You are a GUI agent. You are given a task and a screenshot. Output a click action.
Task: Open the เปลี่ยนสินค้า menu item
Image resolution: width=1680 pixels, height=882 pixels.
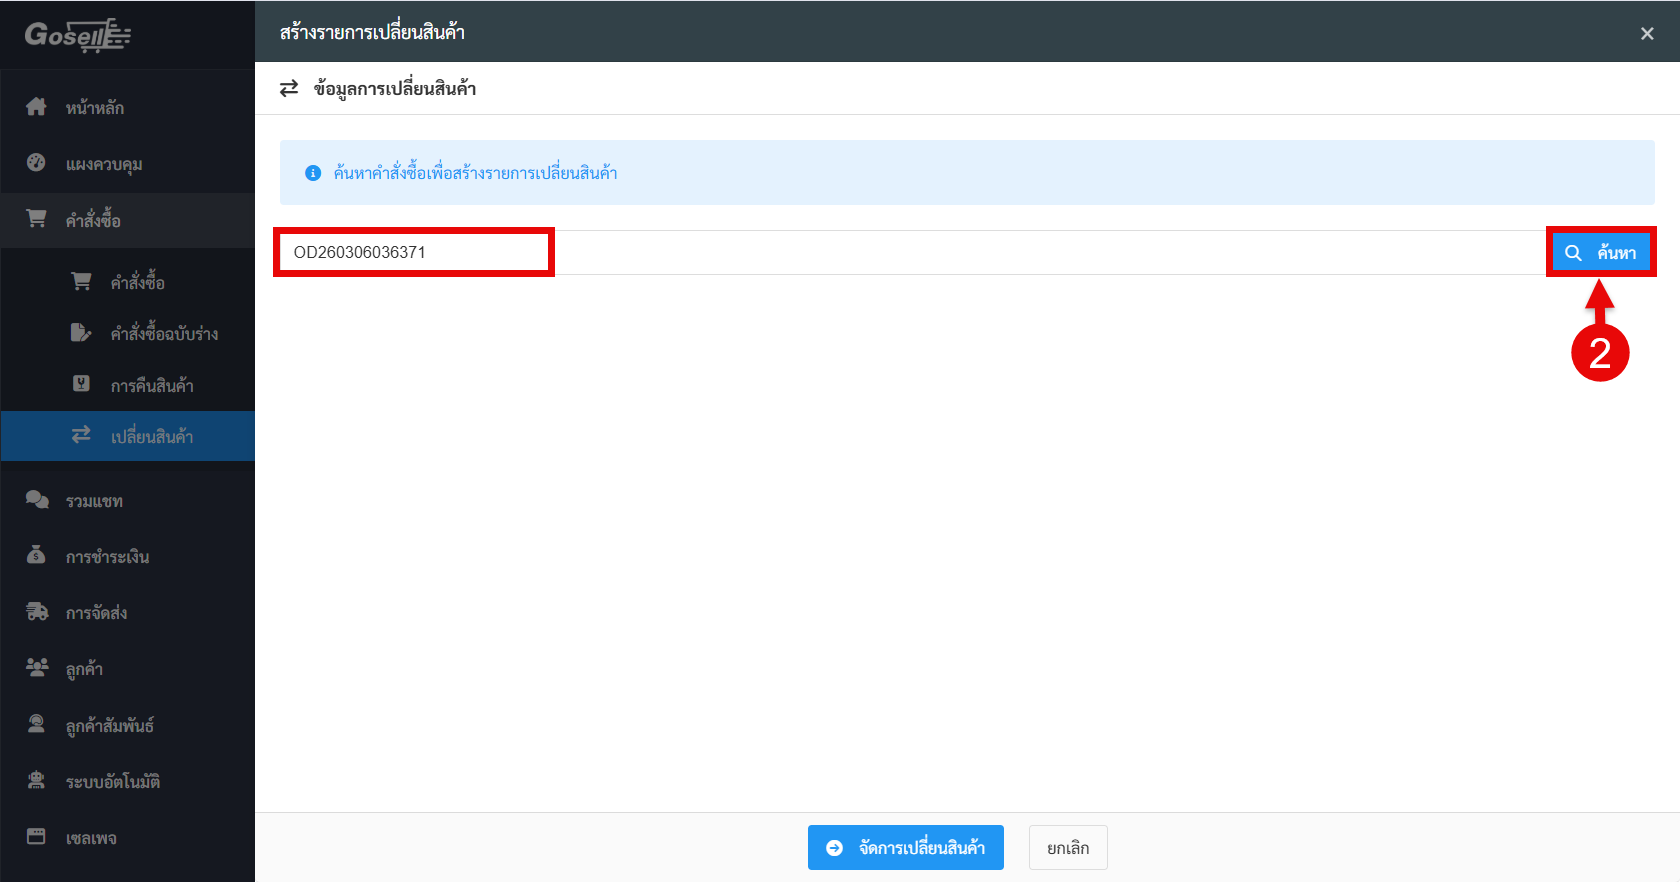point(151,436)
